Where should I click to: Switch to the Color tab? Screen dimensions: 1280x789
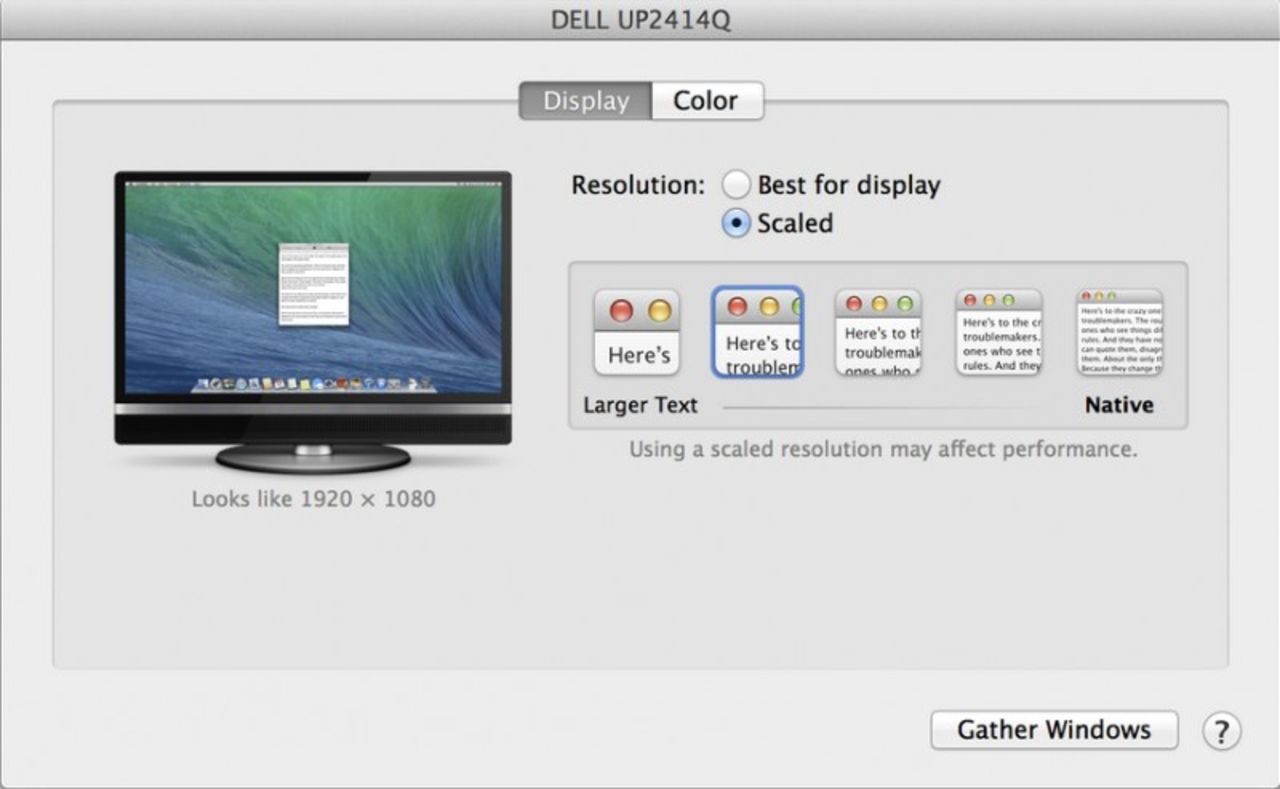(706, 100)
